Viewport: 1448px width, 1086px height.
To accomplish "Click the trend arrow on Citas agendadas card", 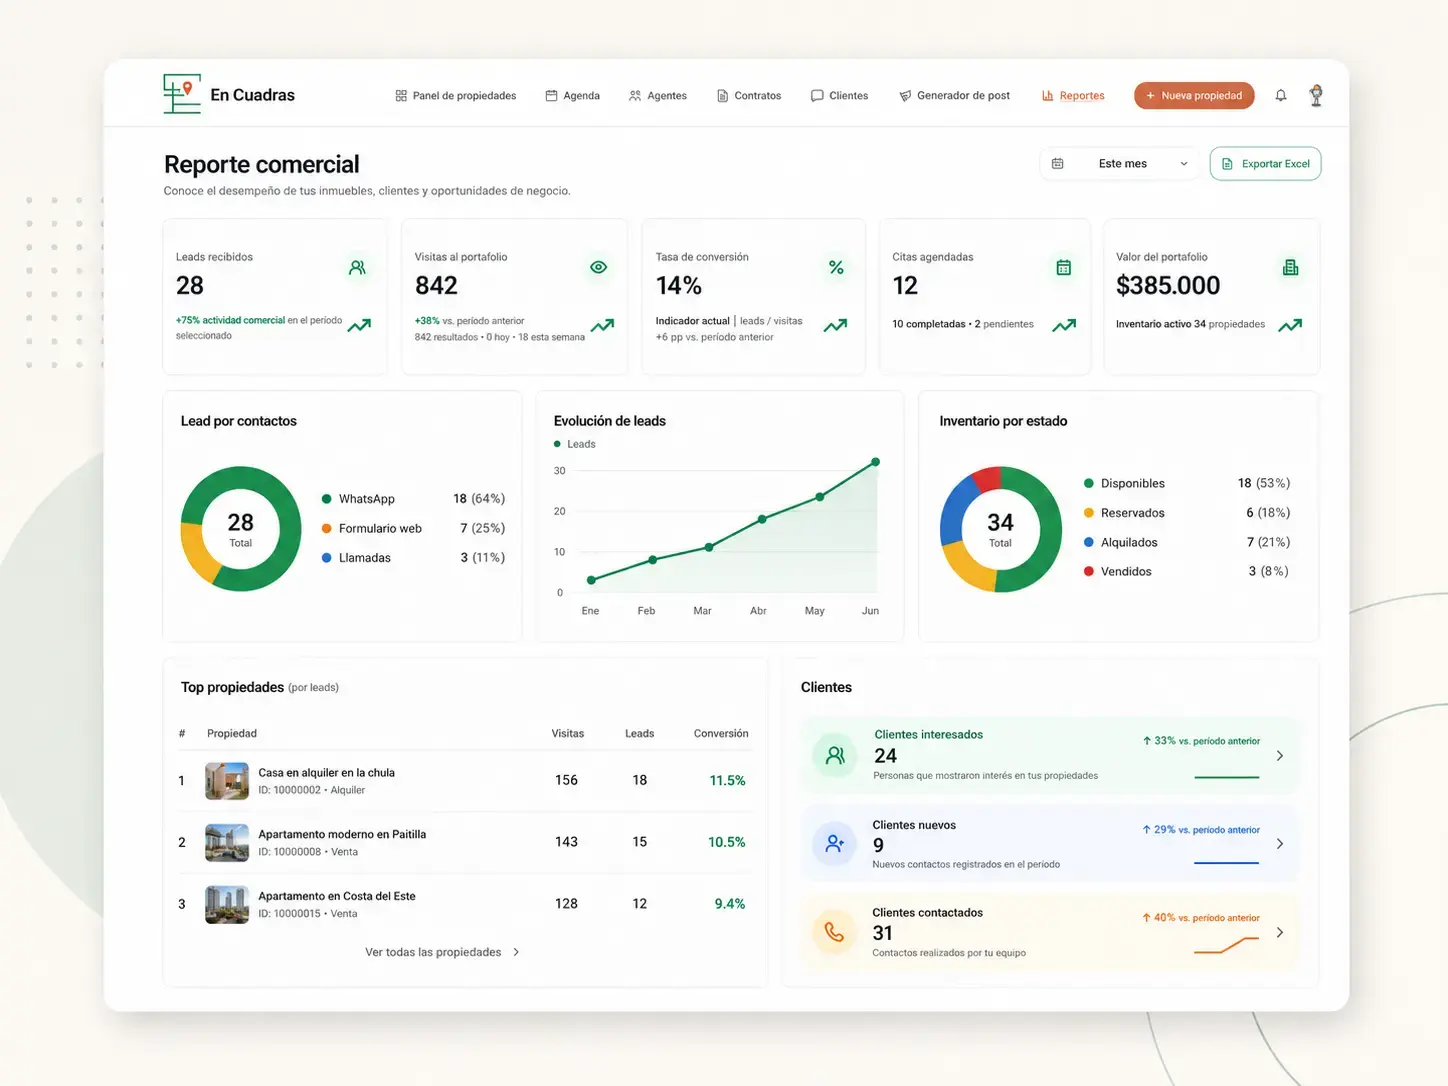I will [1064, 325].
